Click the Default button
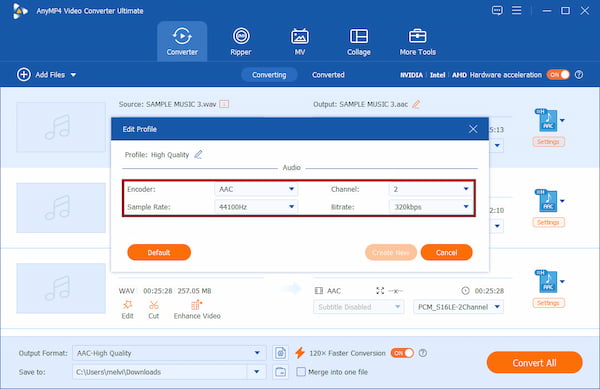The height and width of the screenshot is (389, 600). [159, 252]
